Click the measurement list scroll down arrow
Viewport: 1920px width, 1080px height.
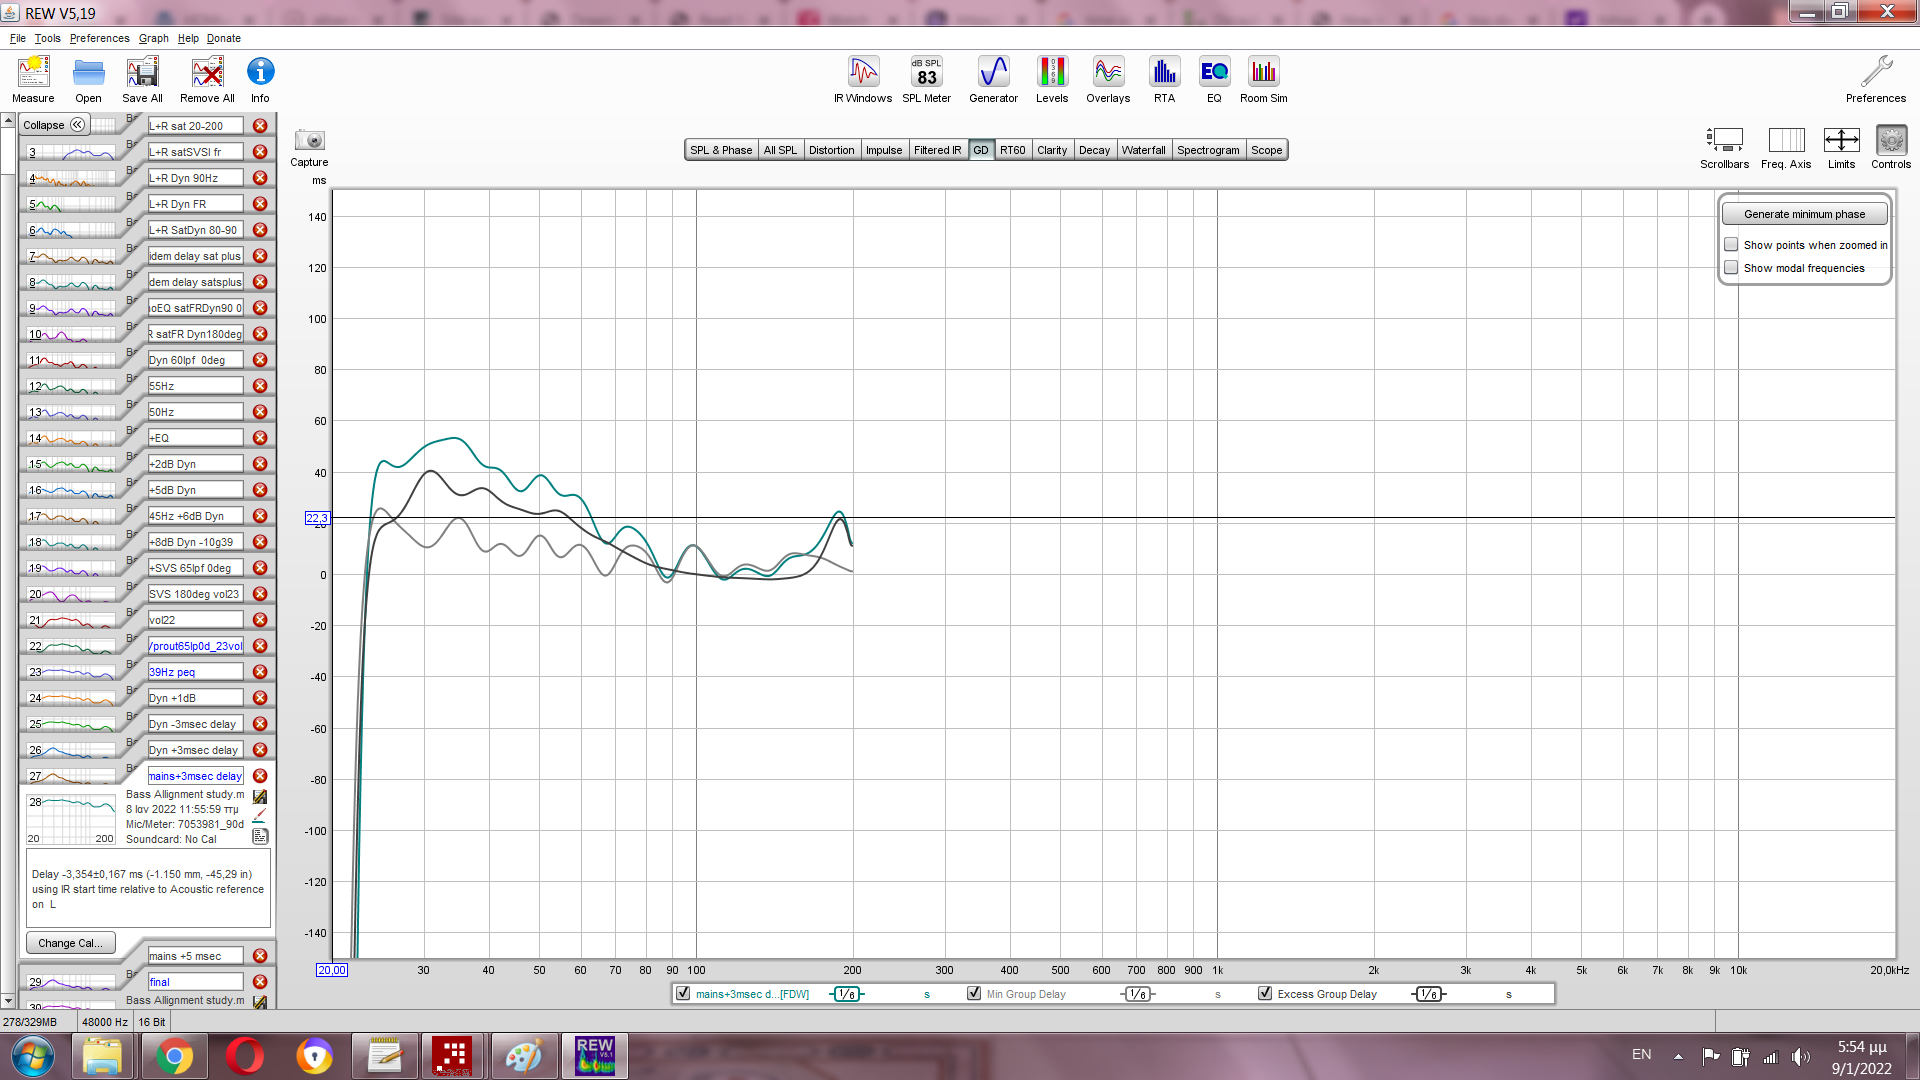(8, 1001)
